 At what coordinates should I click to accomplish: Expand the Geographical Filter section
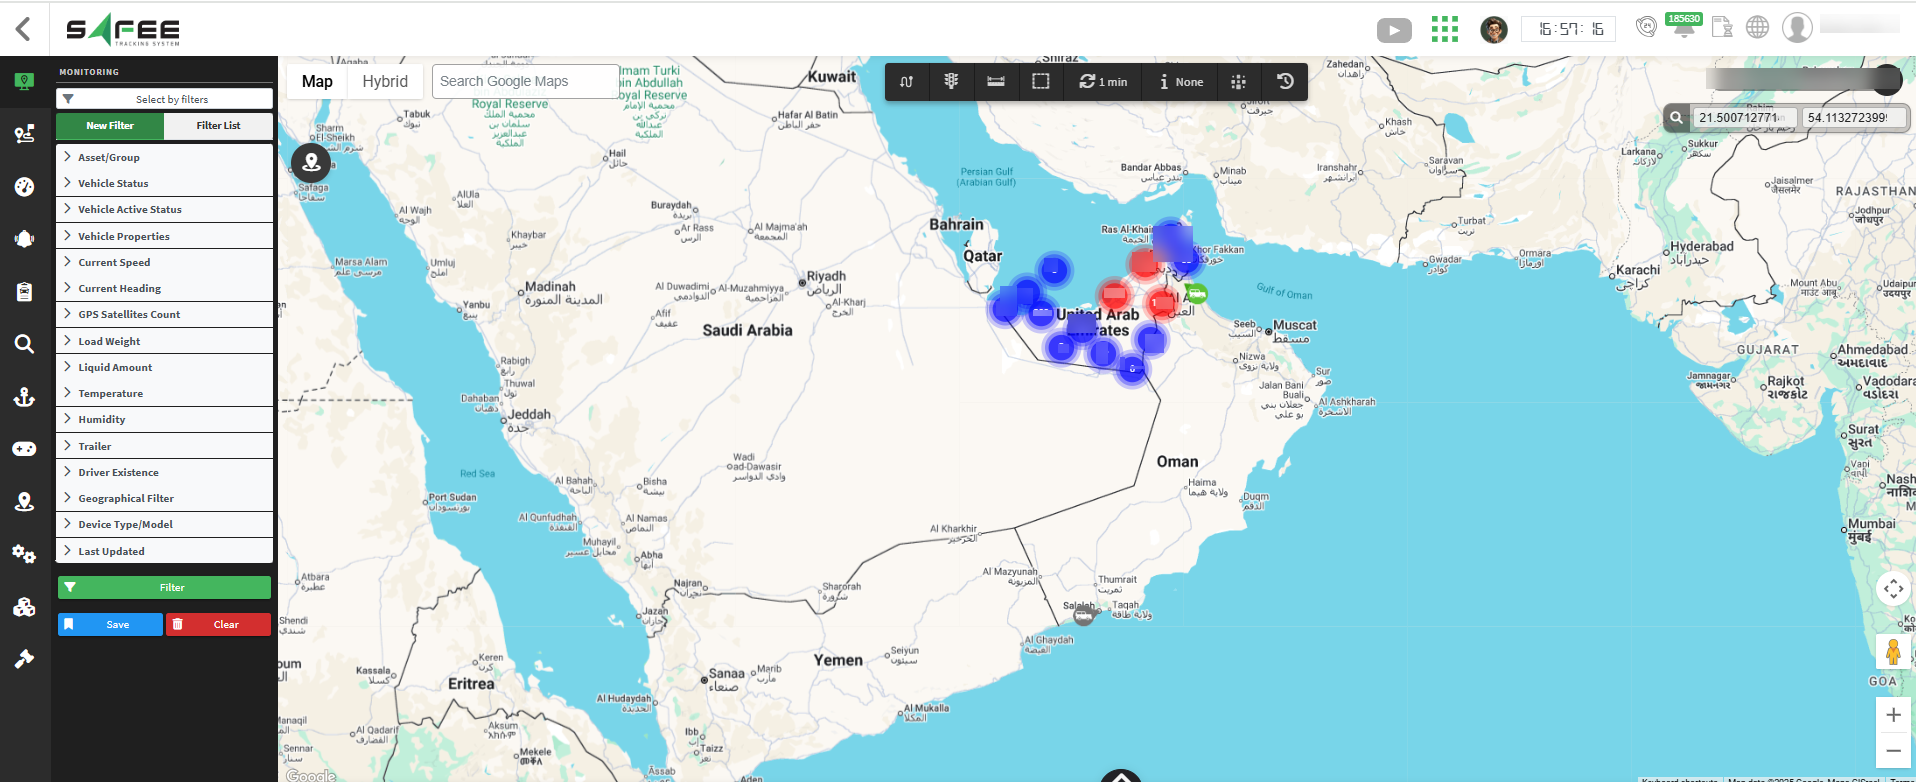point(126,498)
